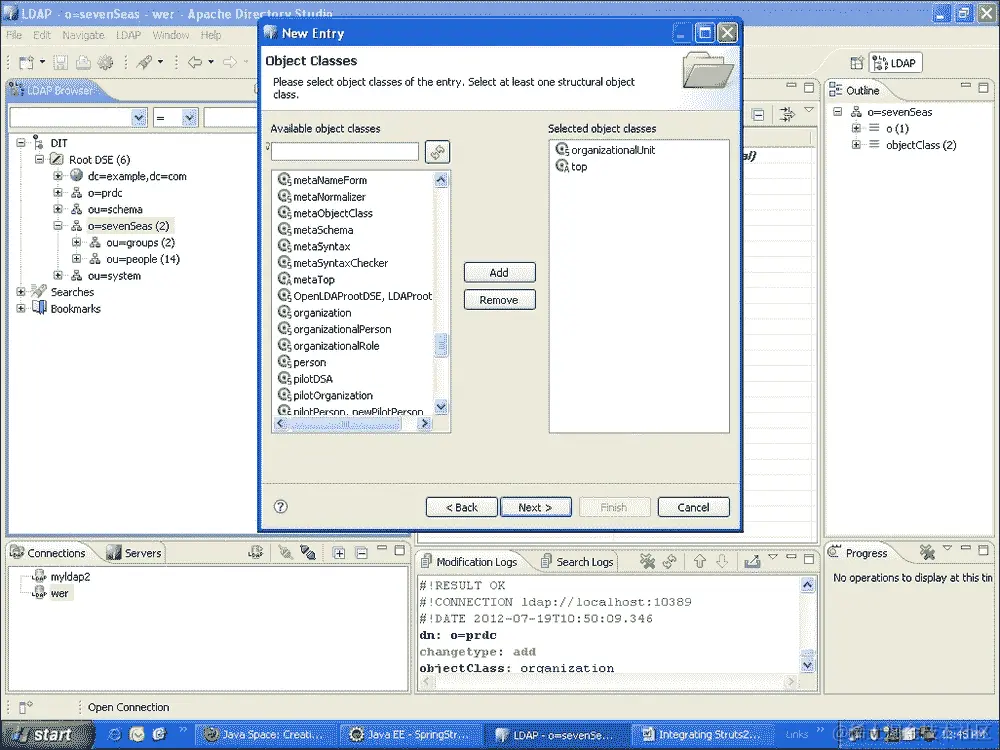
Task: Open the Modification Logs view menu arrow
Action: click(773, 557)
